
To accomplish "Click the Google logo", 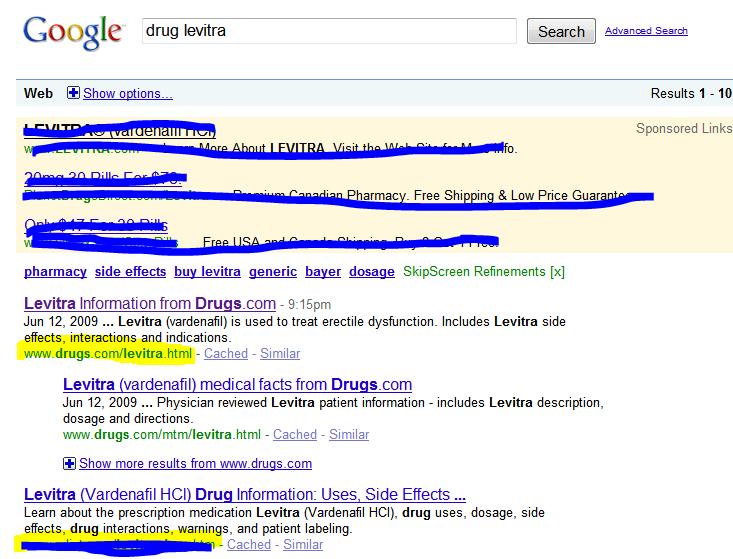I will [74, 32].
